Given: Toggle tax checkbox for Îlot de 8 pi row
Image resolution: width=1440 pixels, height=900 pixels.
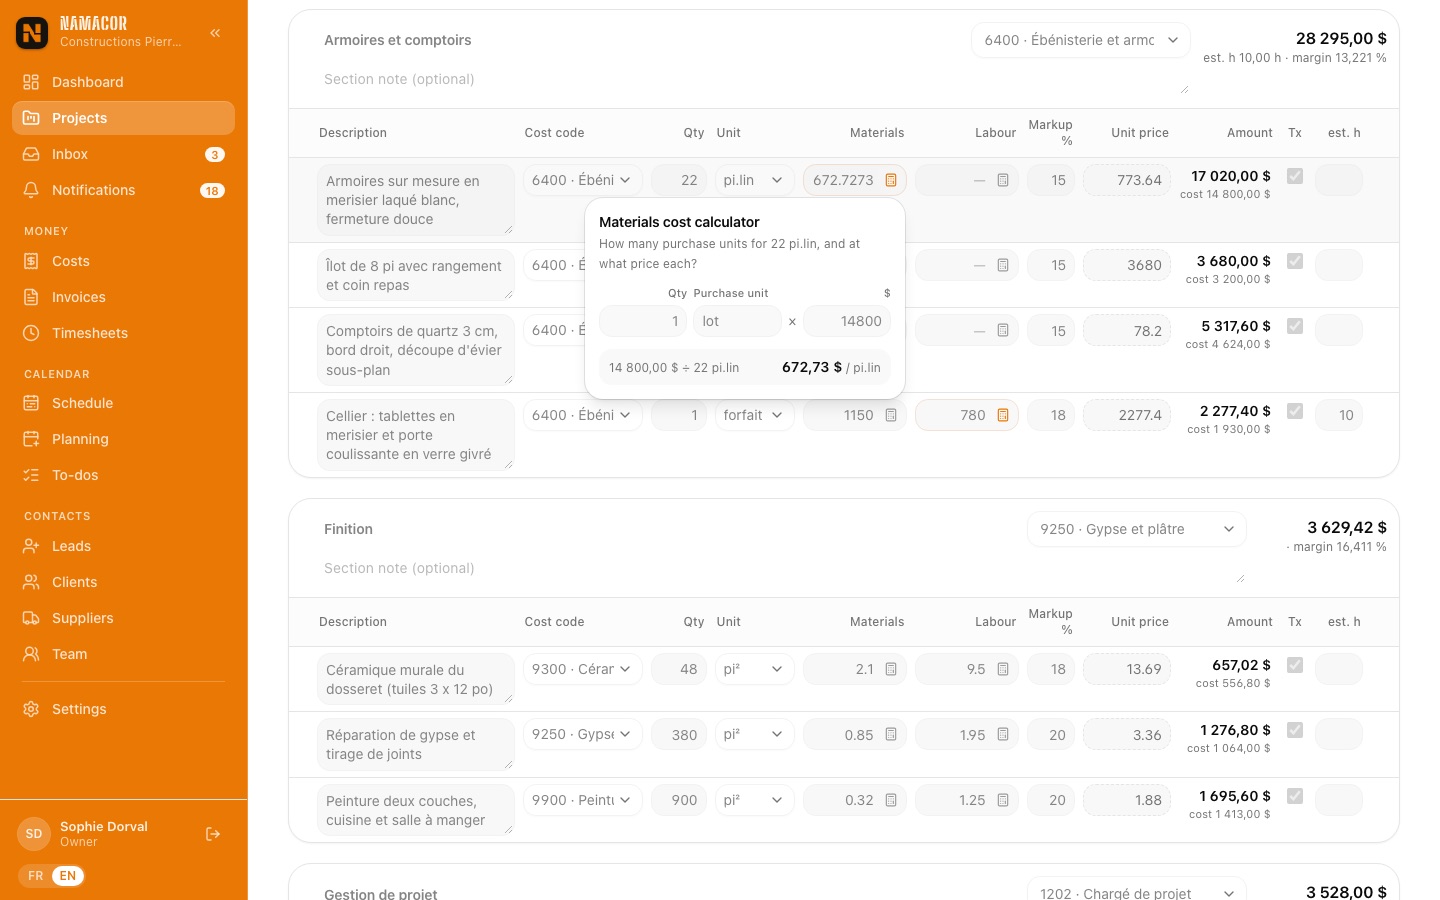Looking at the screenshot, I should click(1295, 261).
